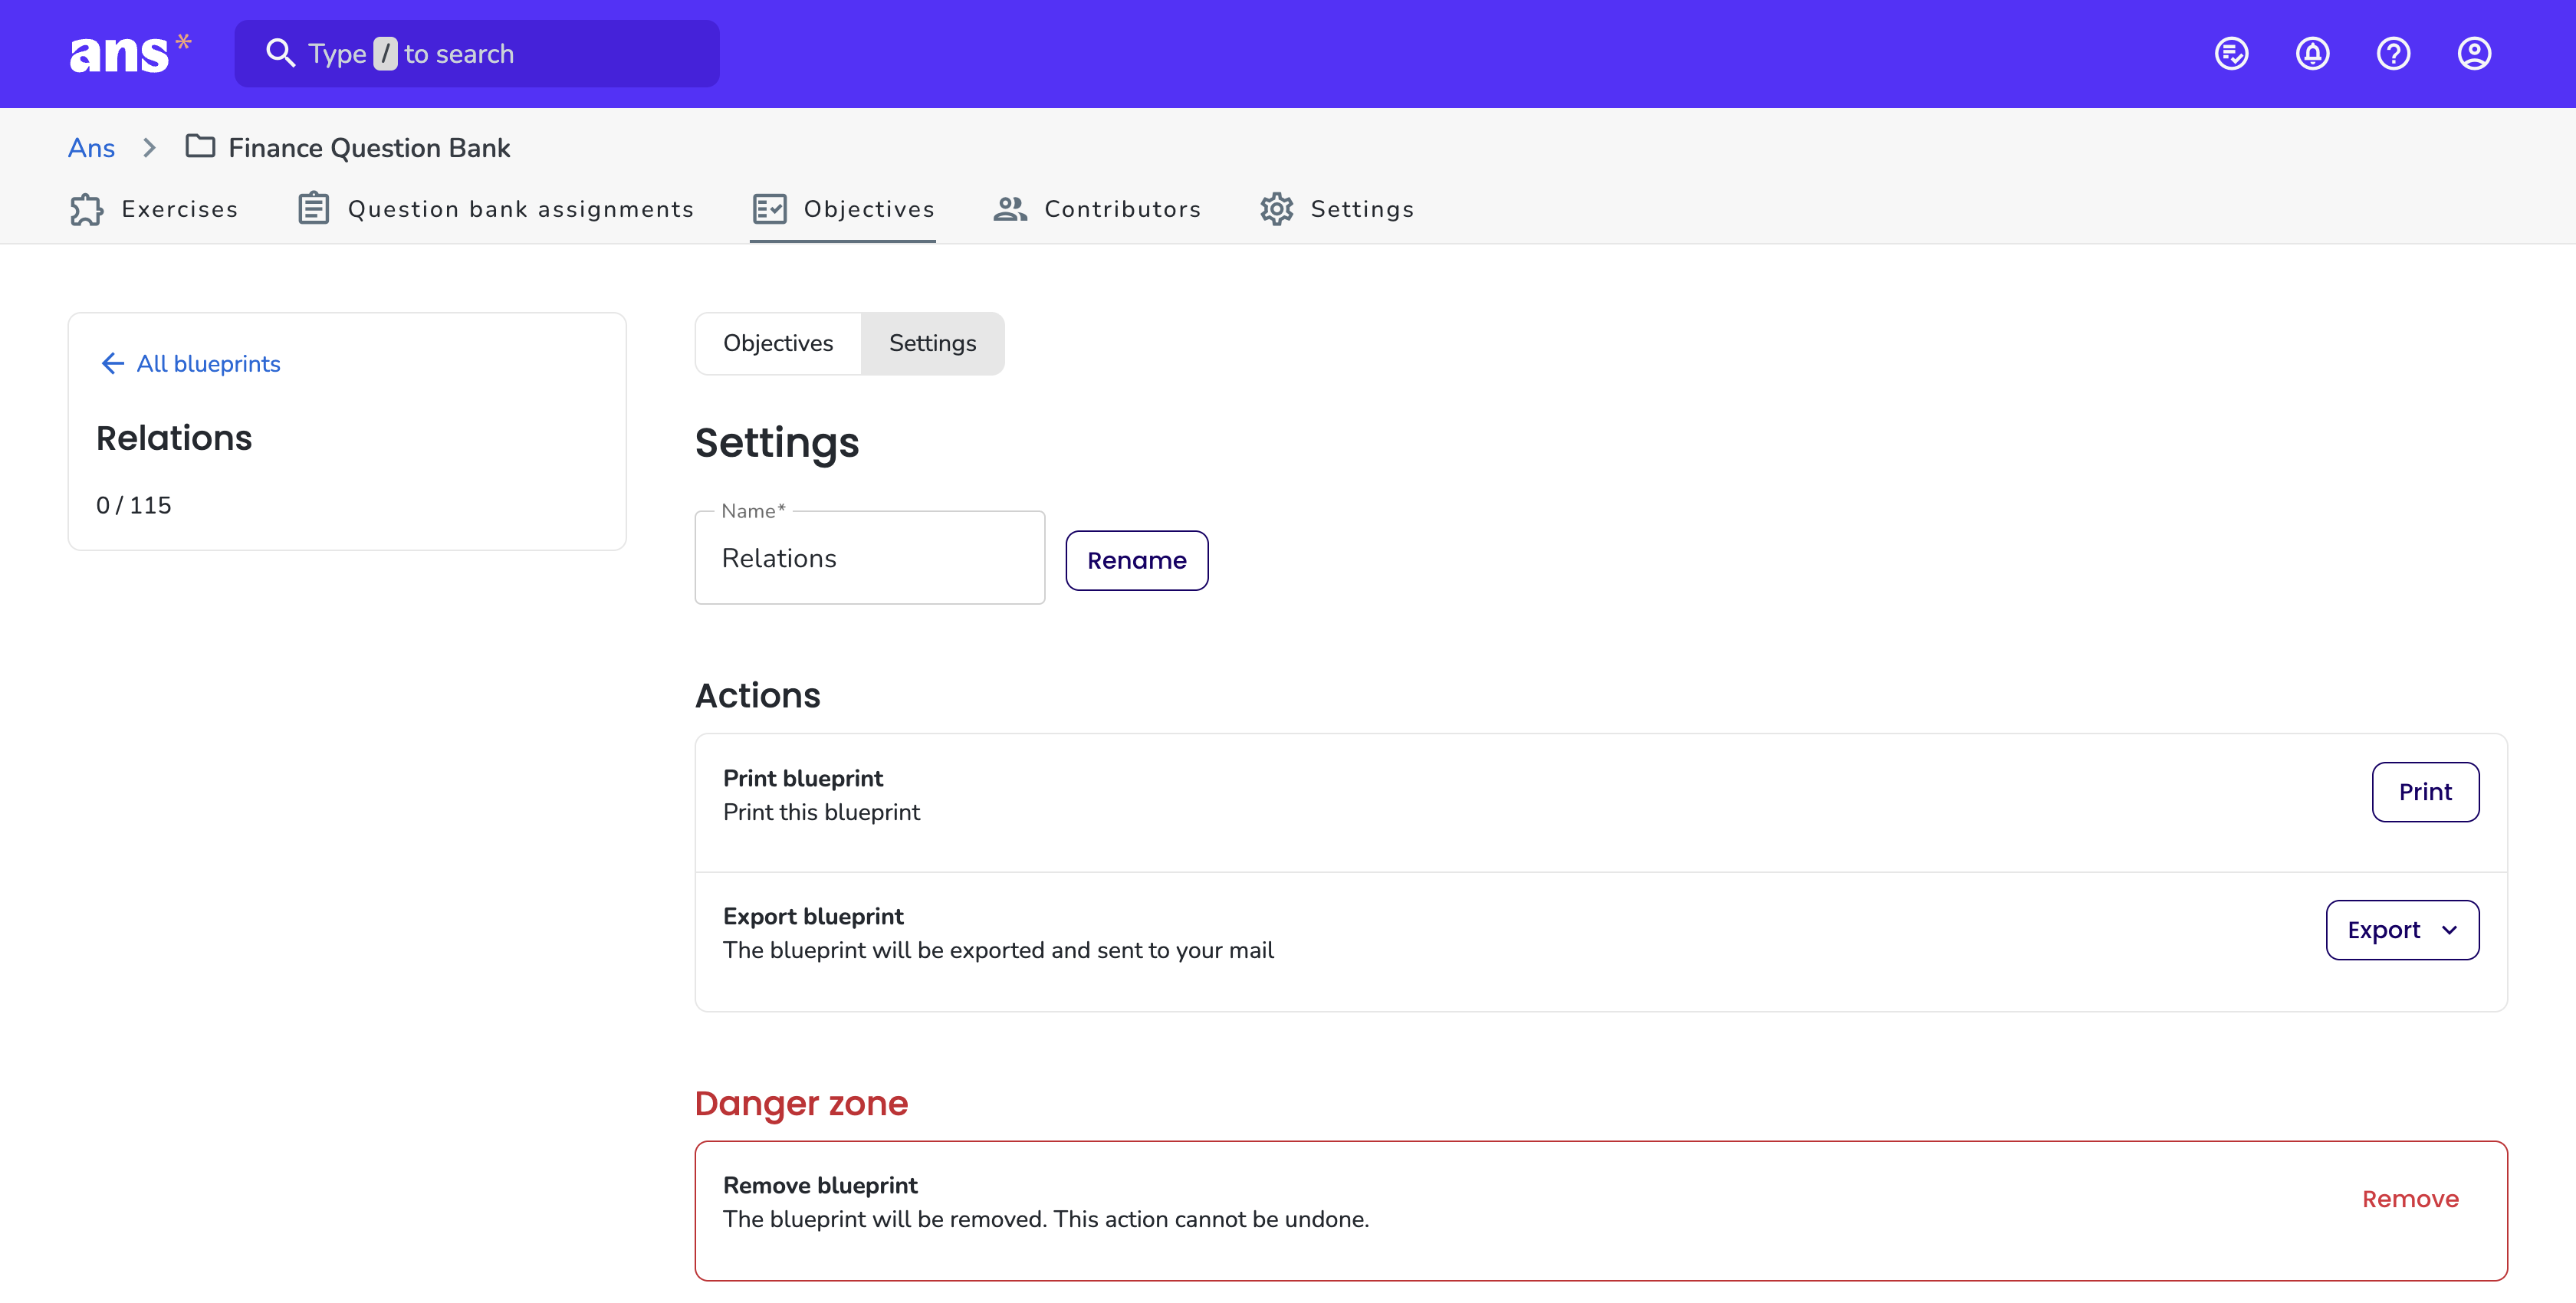Switch to the Exercises tab
The image size is (2576, 1303).
[154, 209]
